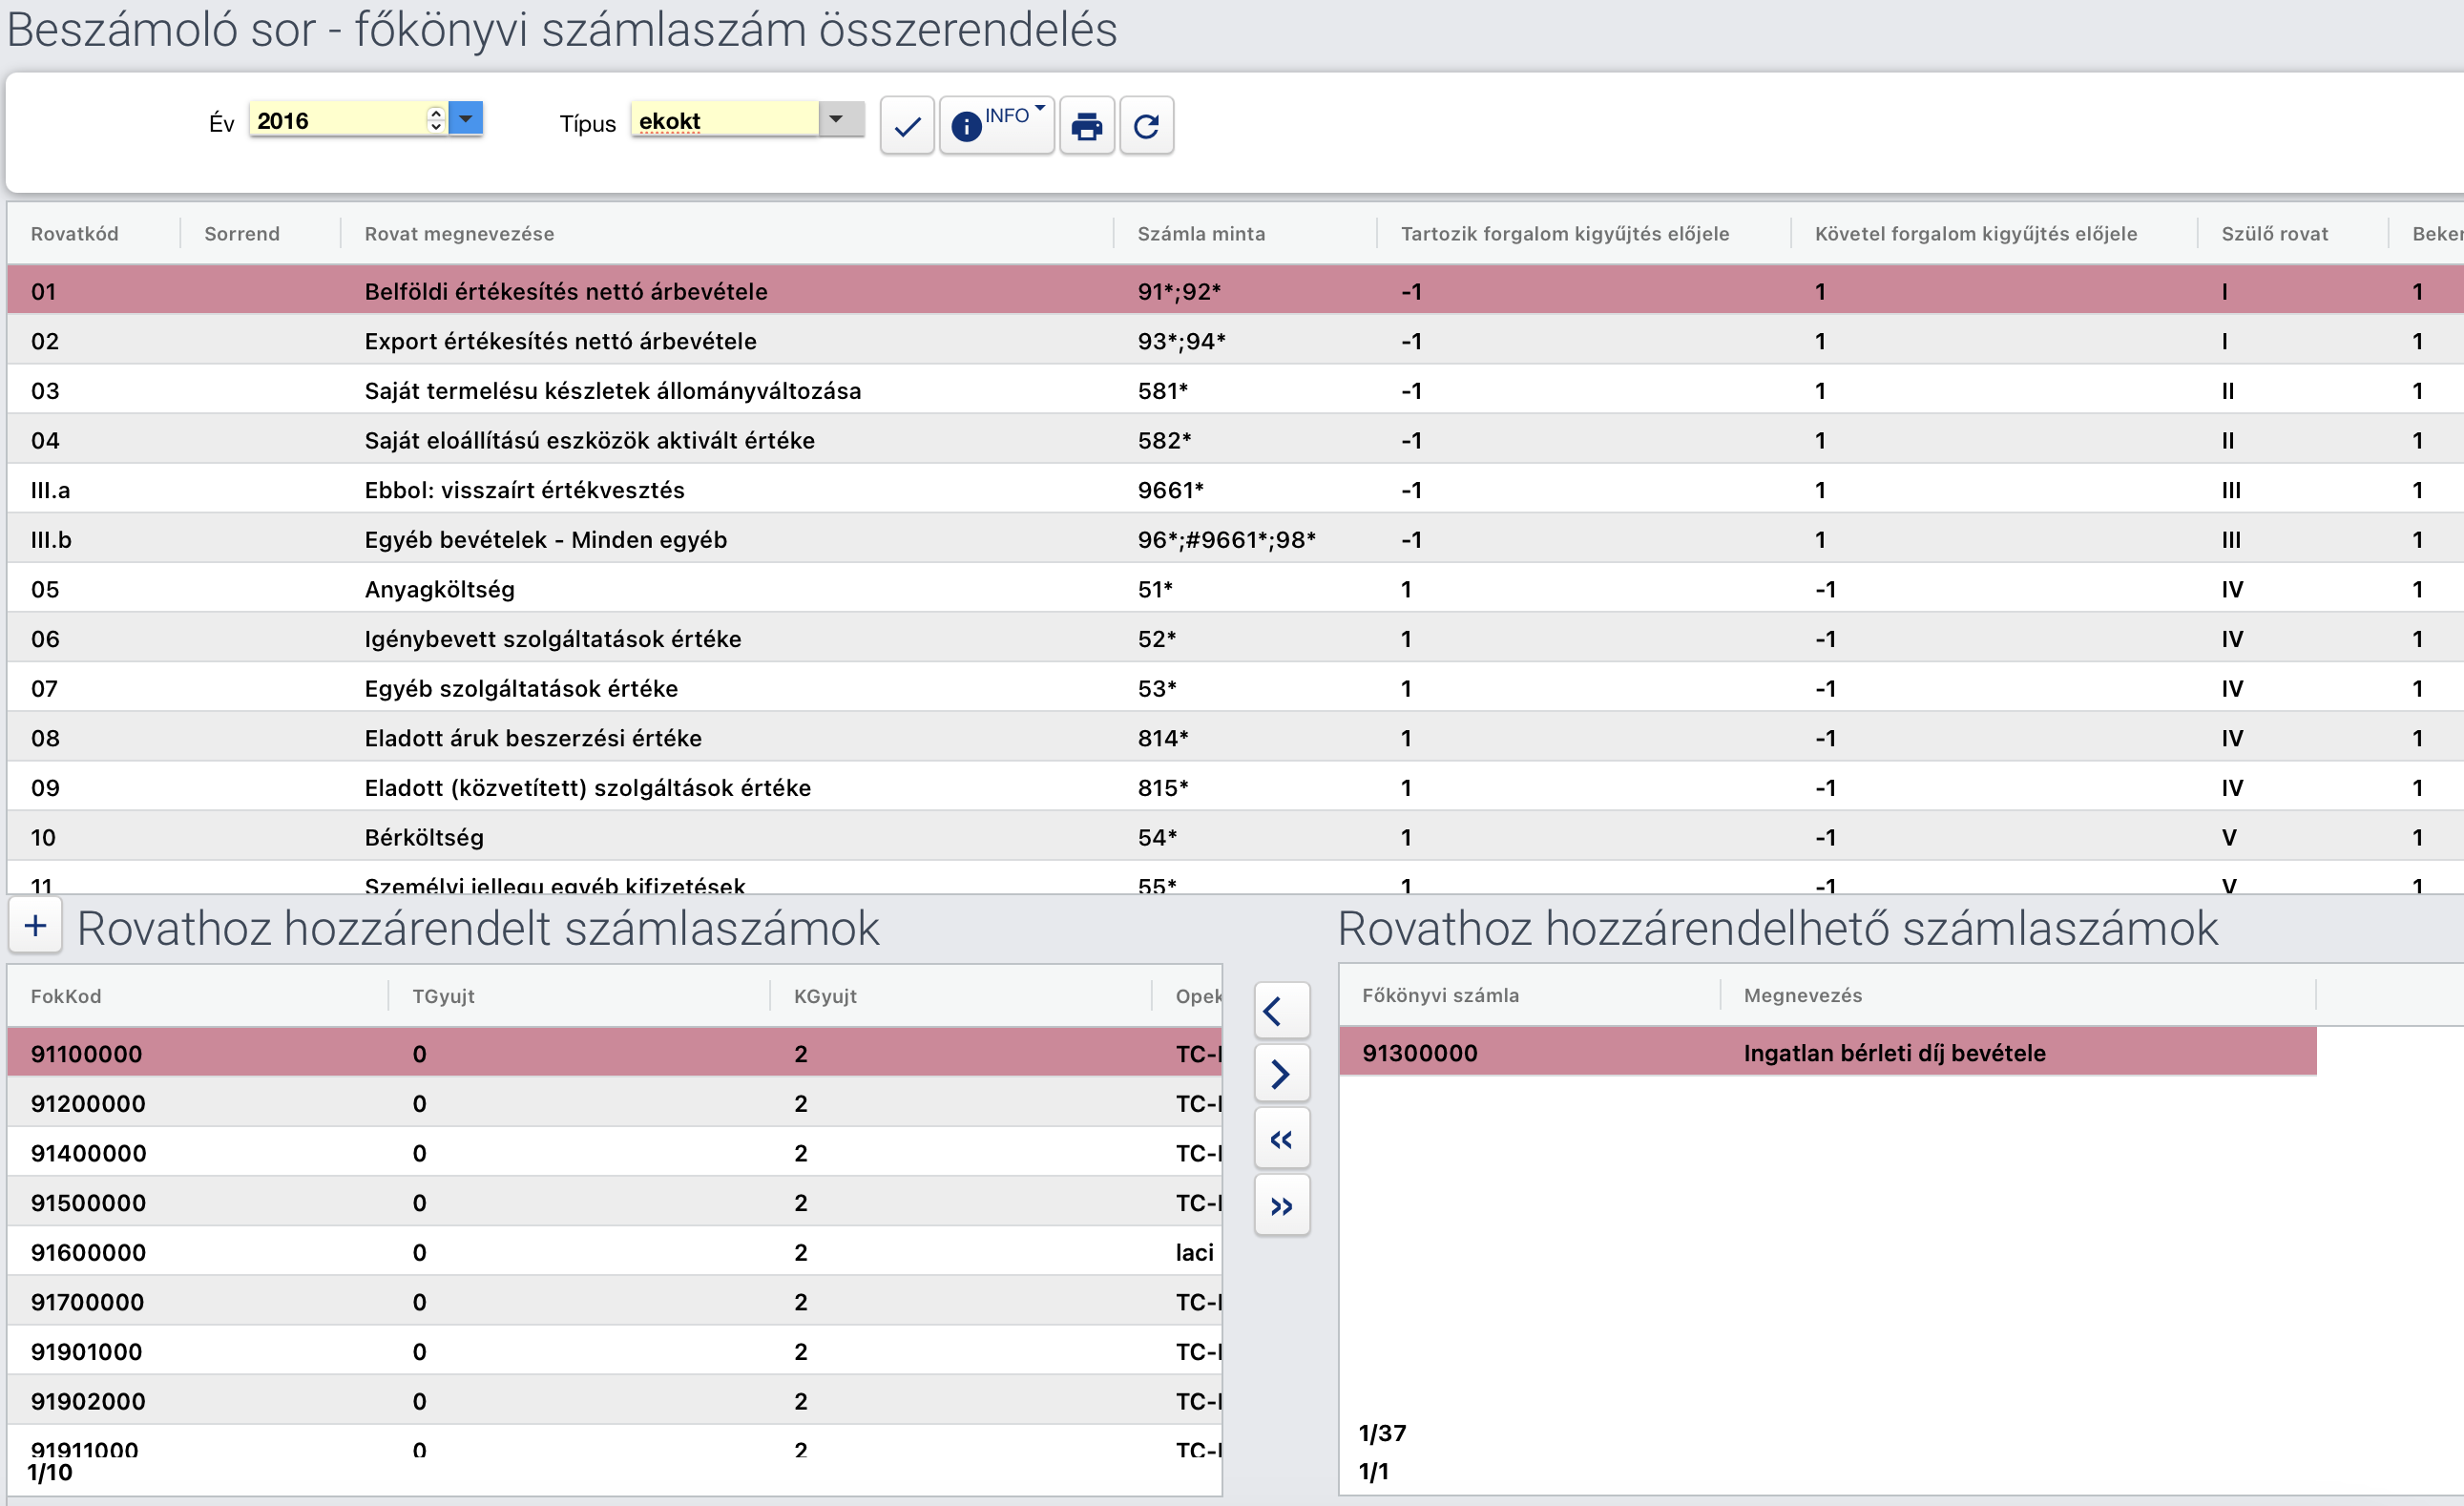Select assigned account 91600000
This screenshot has width=2464, height=1506.
click(x=614, y=1252)
